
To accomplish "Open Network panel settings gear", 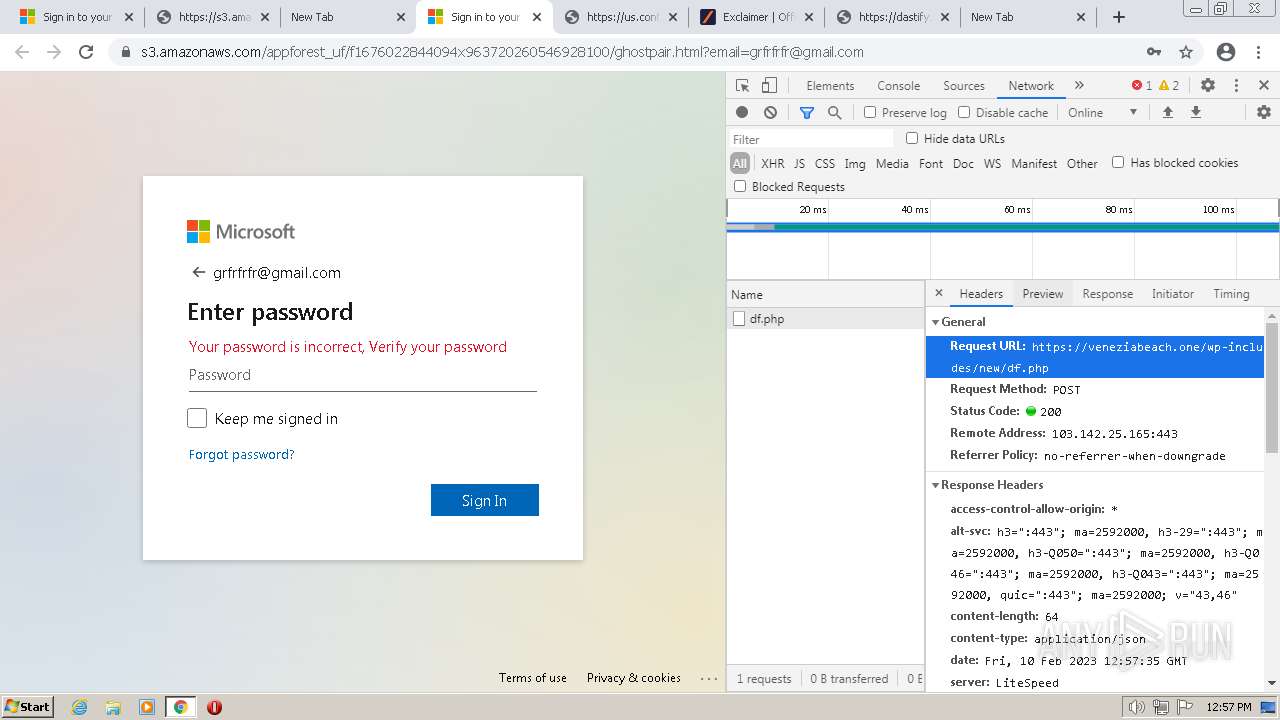I will 1264,113.
